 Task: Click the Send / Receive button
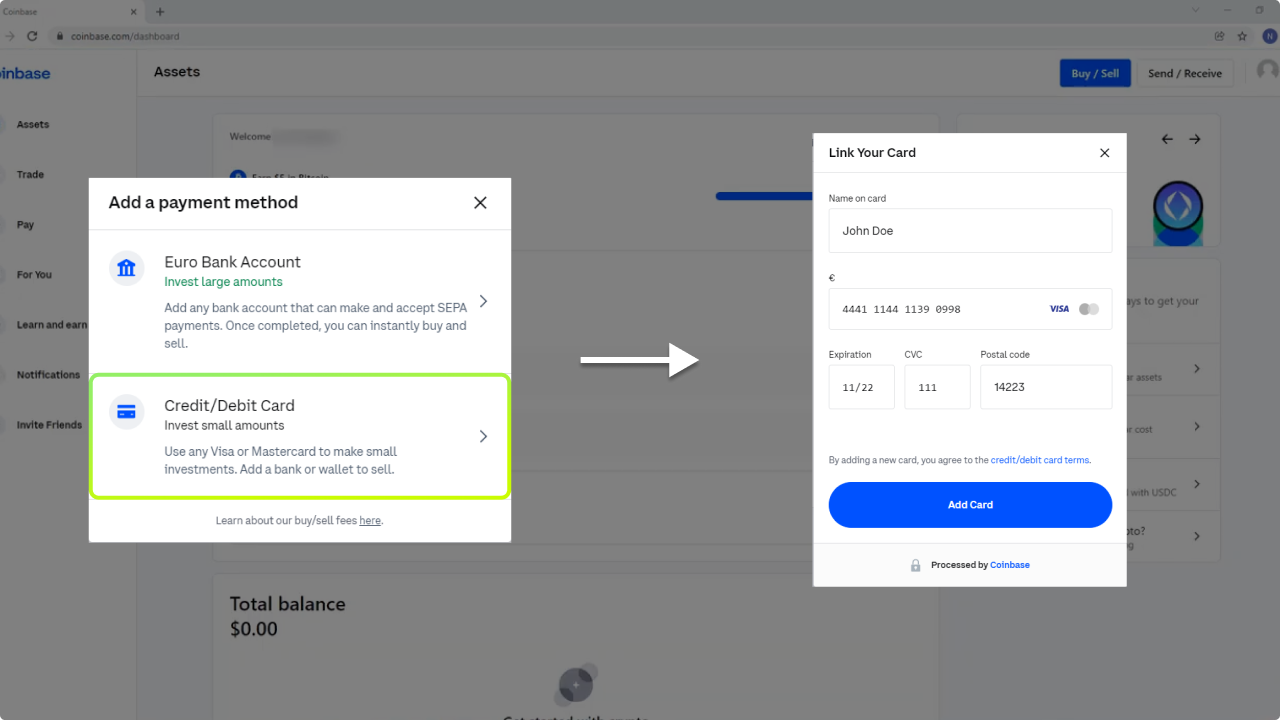[1185, 73]
